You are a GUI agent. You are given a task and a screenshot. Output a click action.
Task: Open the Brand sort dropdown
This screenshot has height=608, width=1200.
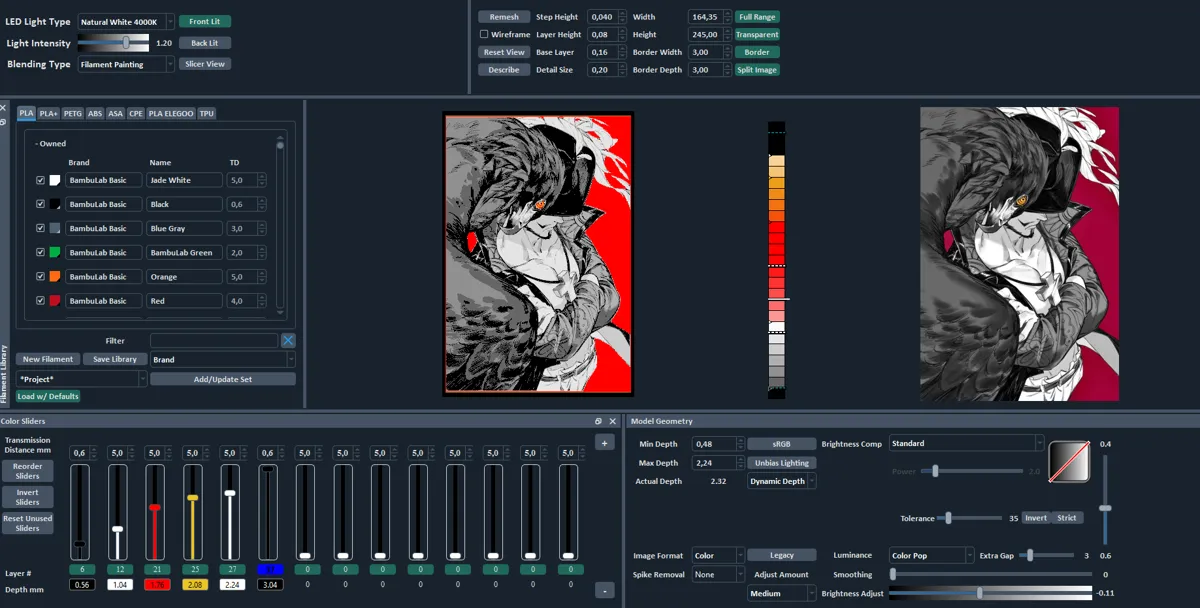(223, 359)
